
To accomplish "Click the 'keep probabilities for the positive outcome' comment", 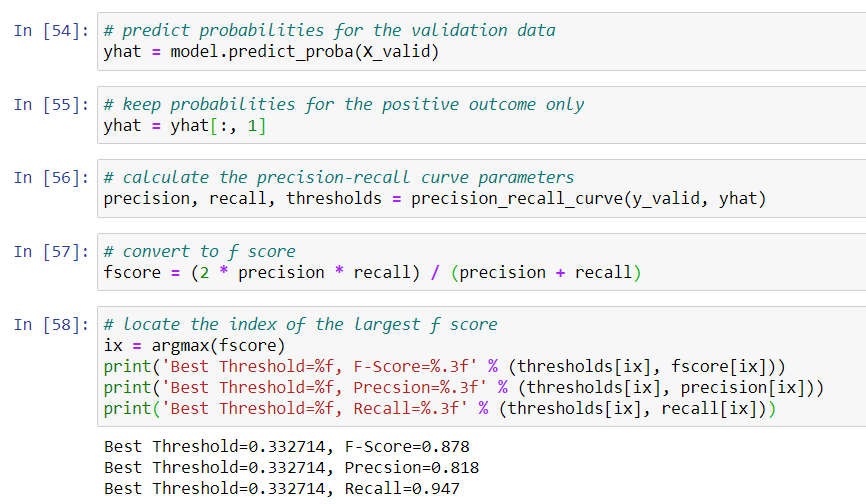I will [344, 104].
